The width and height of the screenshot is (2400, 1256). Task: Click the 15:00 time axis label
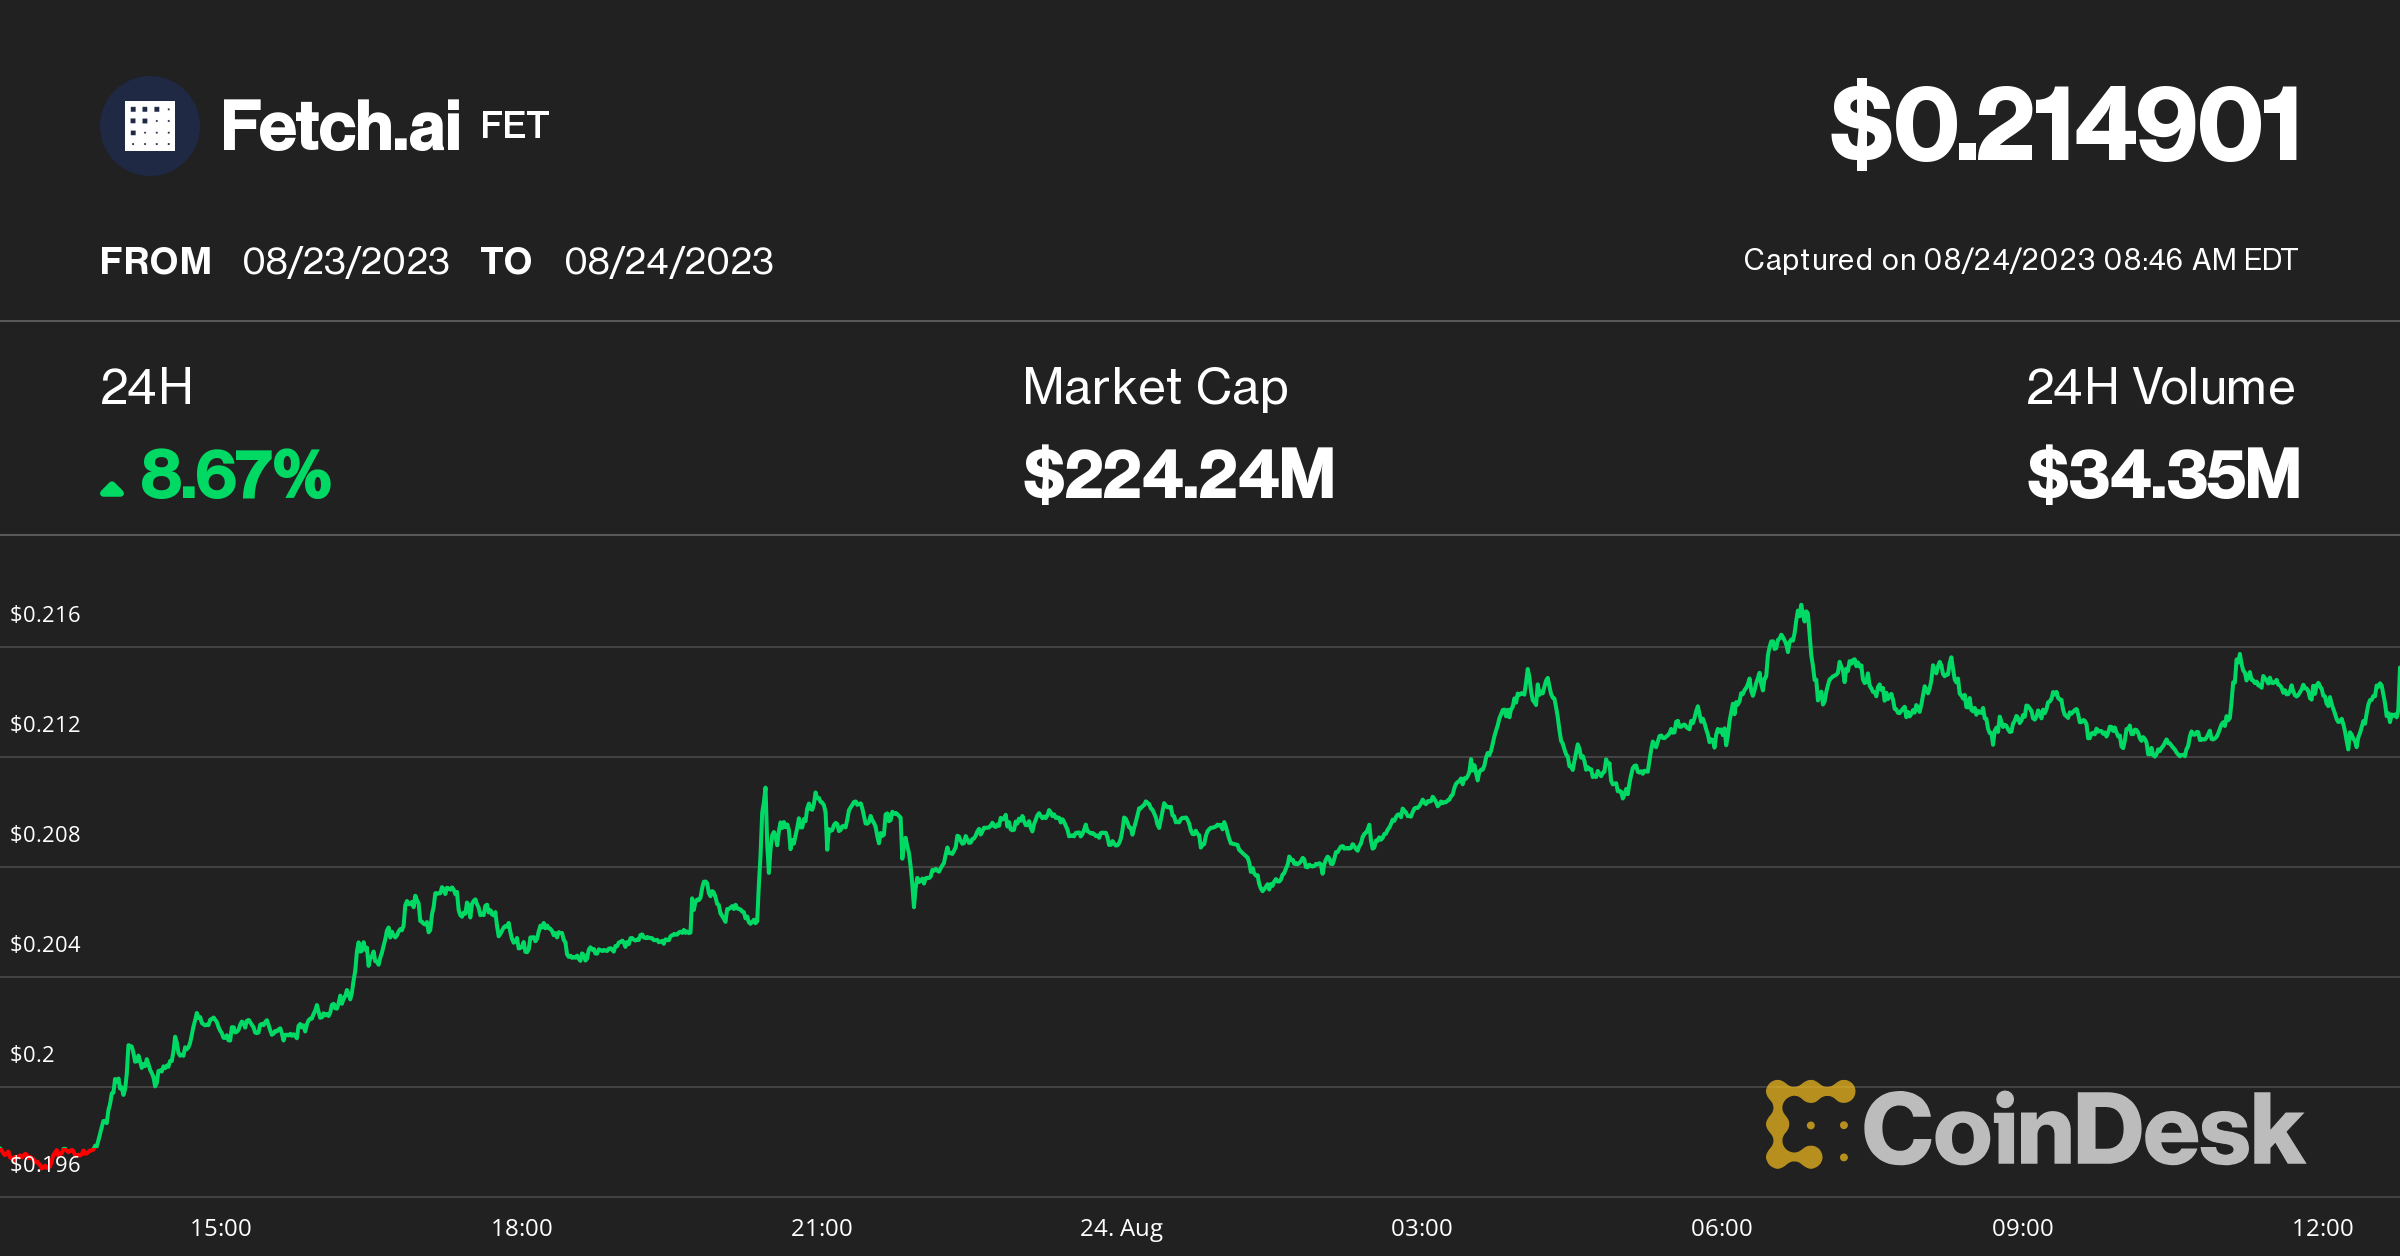pyautogui.click(x=221, y=1227)
